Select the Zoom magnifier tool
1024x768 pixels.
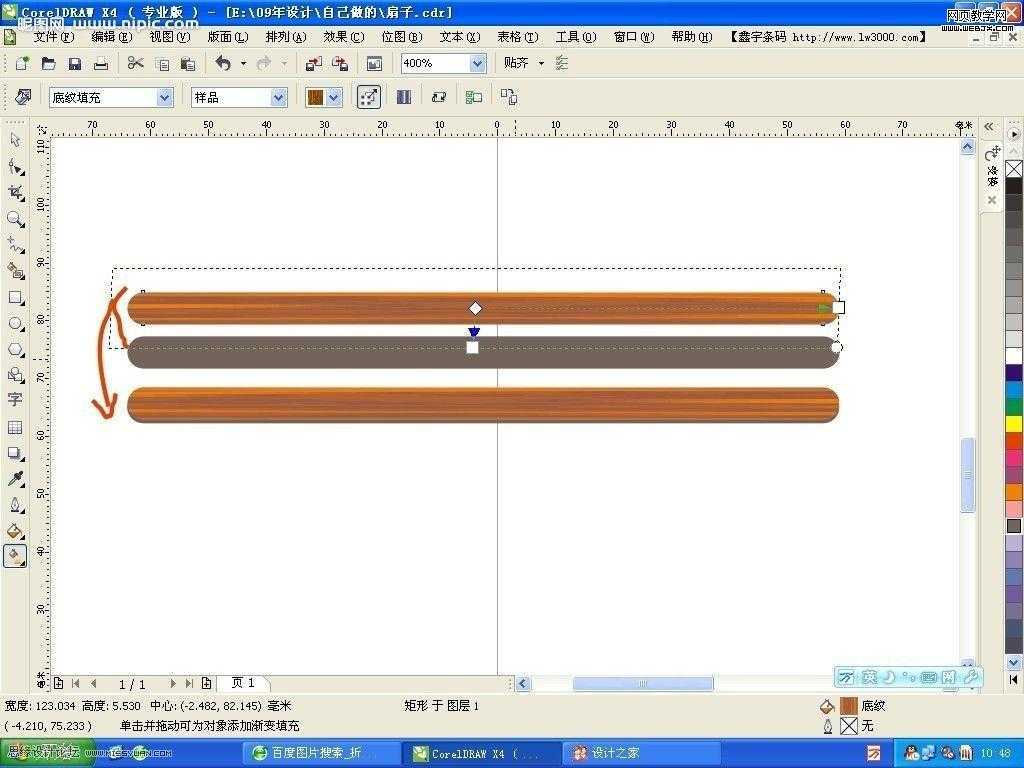pyautogui.click(x=15, y=219)
